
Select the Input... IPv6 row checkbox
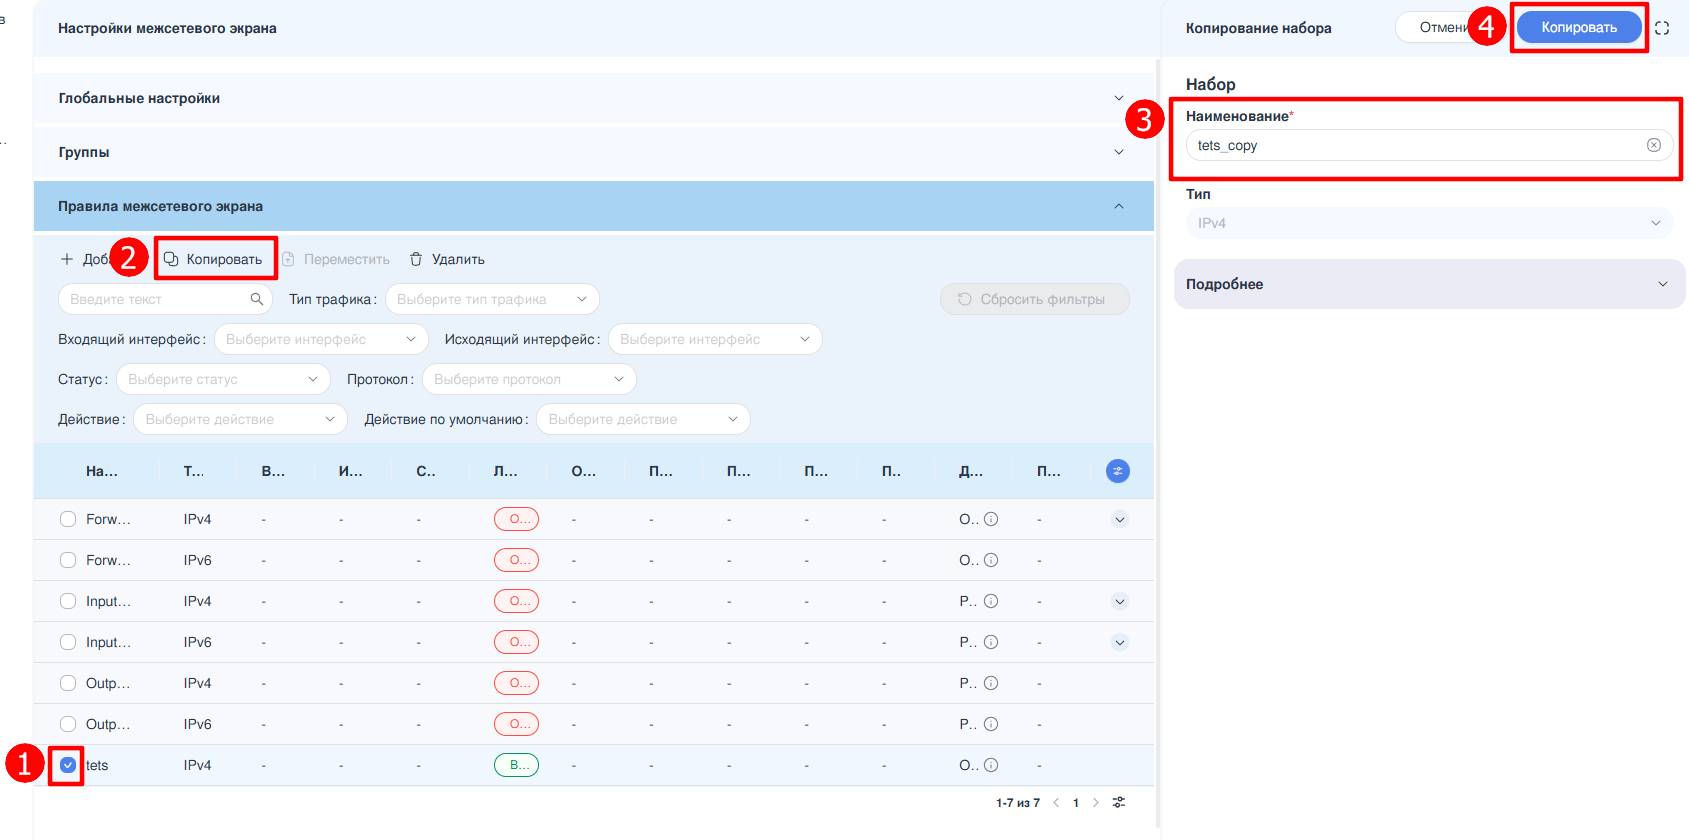pos(68,642)
